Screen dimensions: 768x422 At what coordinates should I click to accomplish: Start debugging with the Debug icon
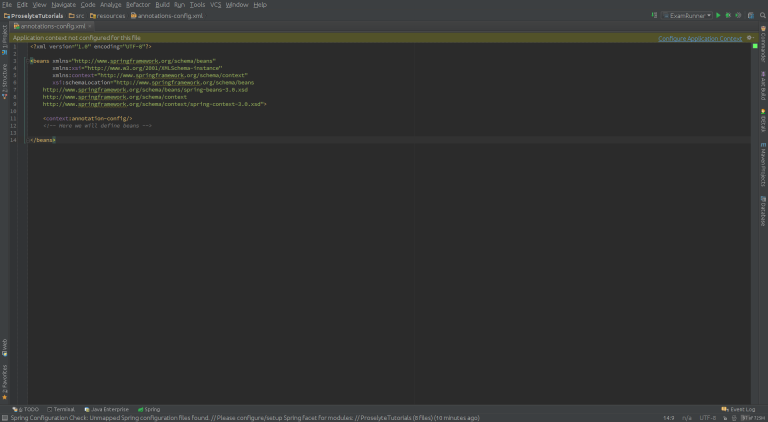(727, 15)
